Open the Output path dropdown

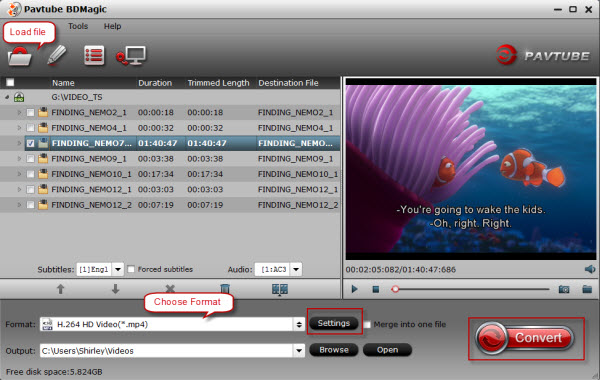tap(299, 350)
